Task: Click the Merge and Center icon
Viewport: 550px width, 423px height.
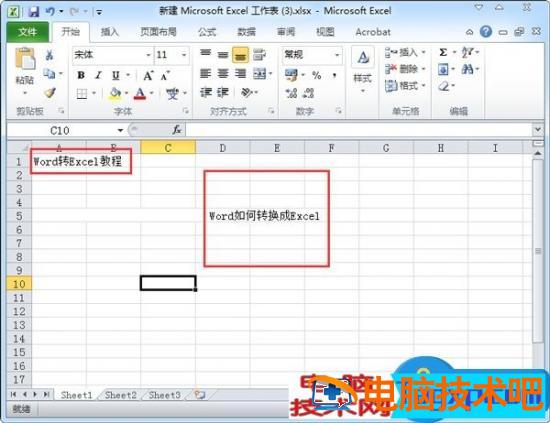Action: (x=260, y=74)
